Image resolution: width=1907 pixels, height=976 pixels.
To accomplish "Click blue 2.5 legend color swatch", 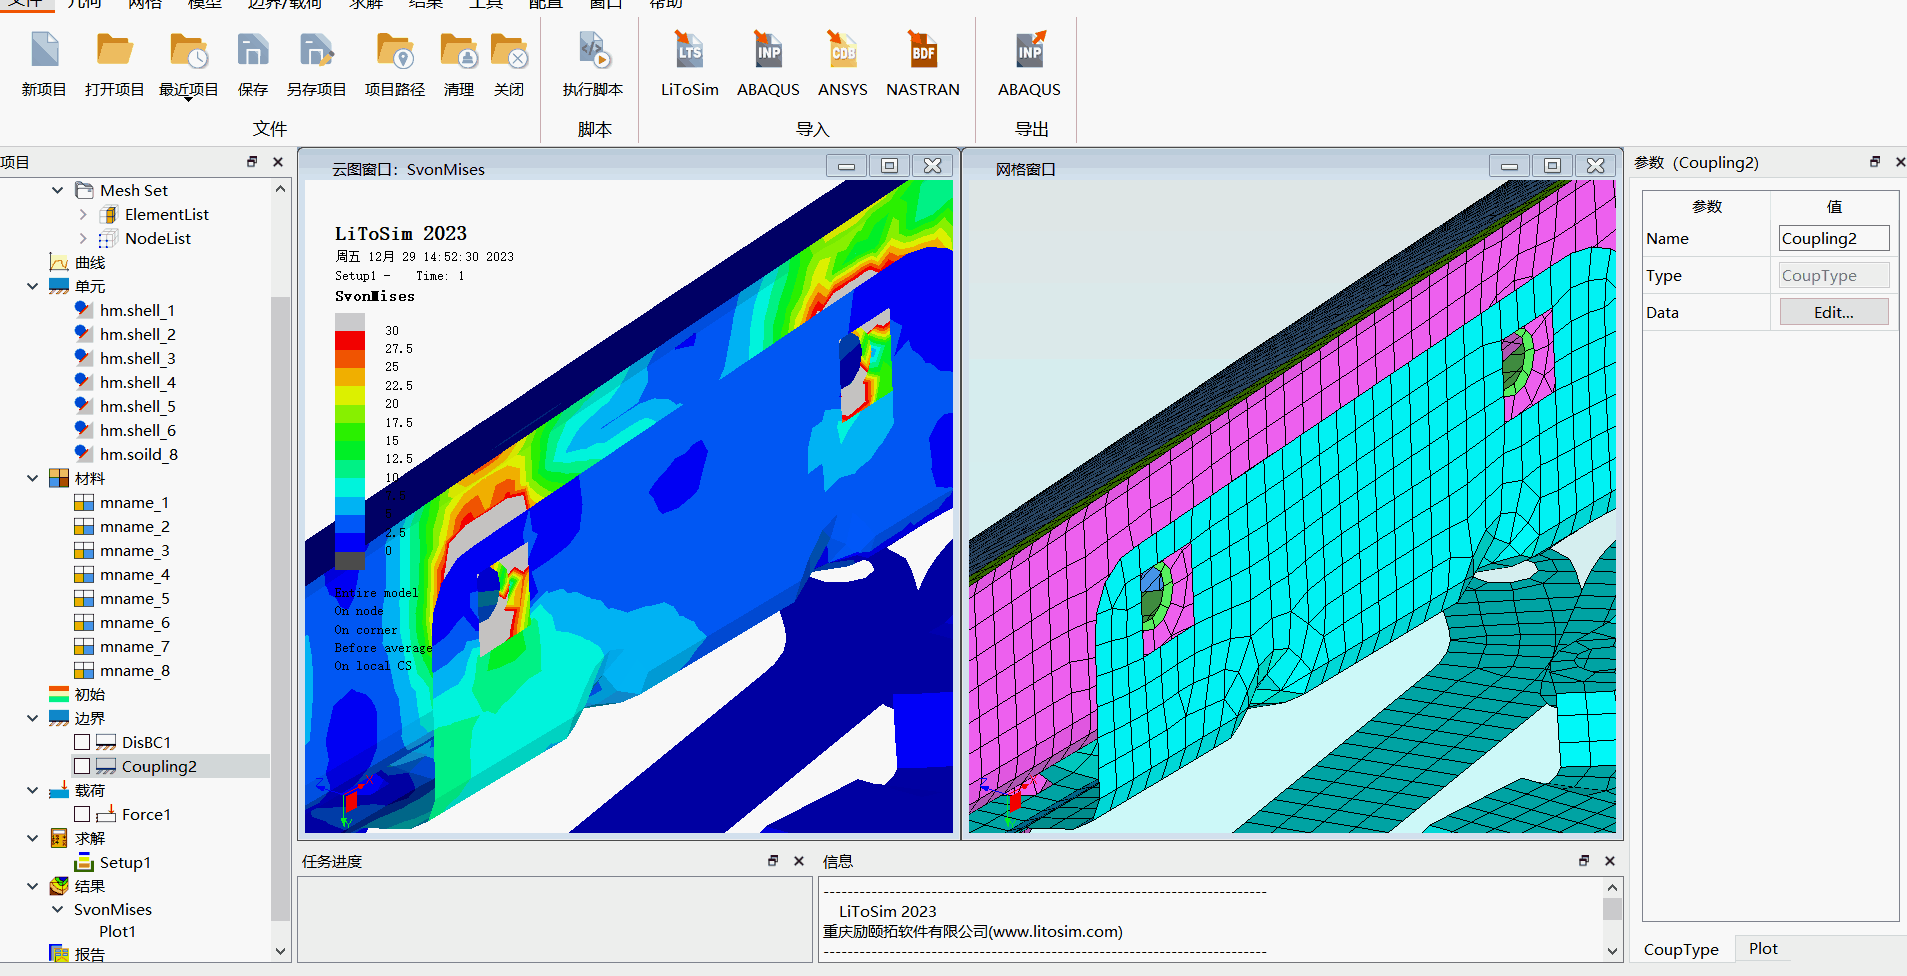I will pyautogui.click(x=349, y=543).
